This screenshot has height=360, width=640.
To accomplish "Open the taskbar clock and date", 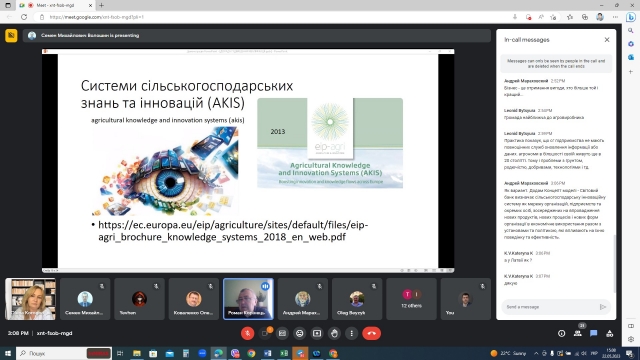I will coord(611,353).
